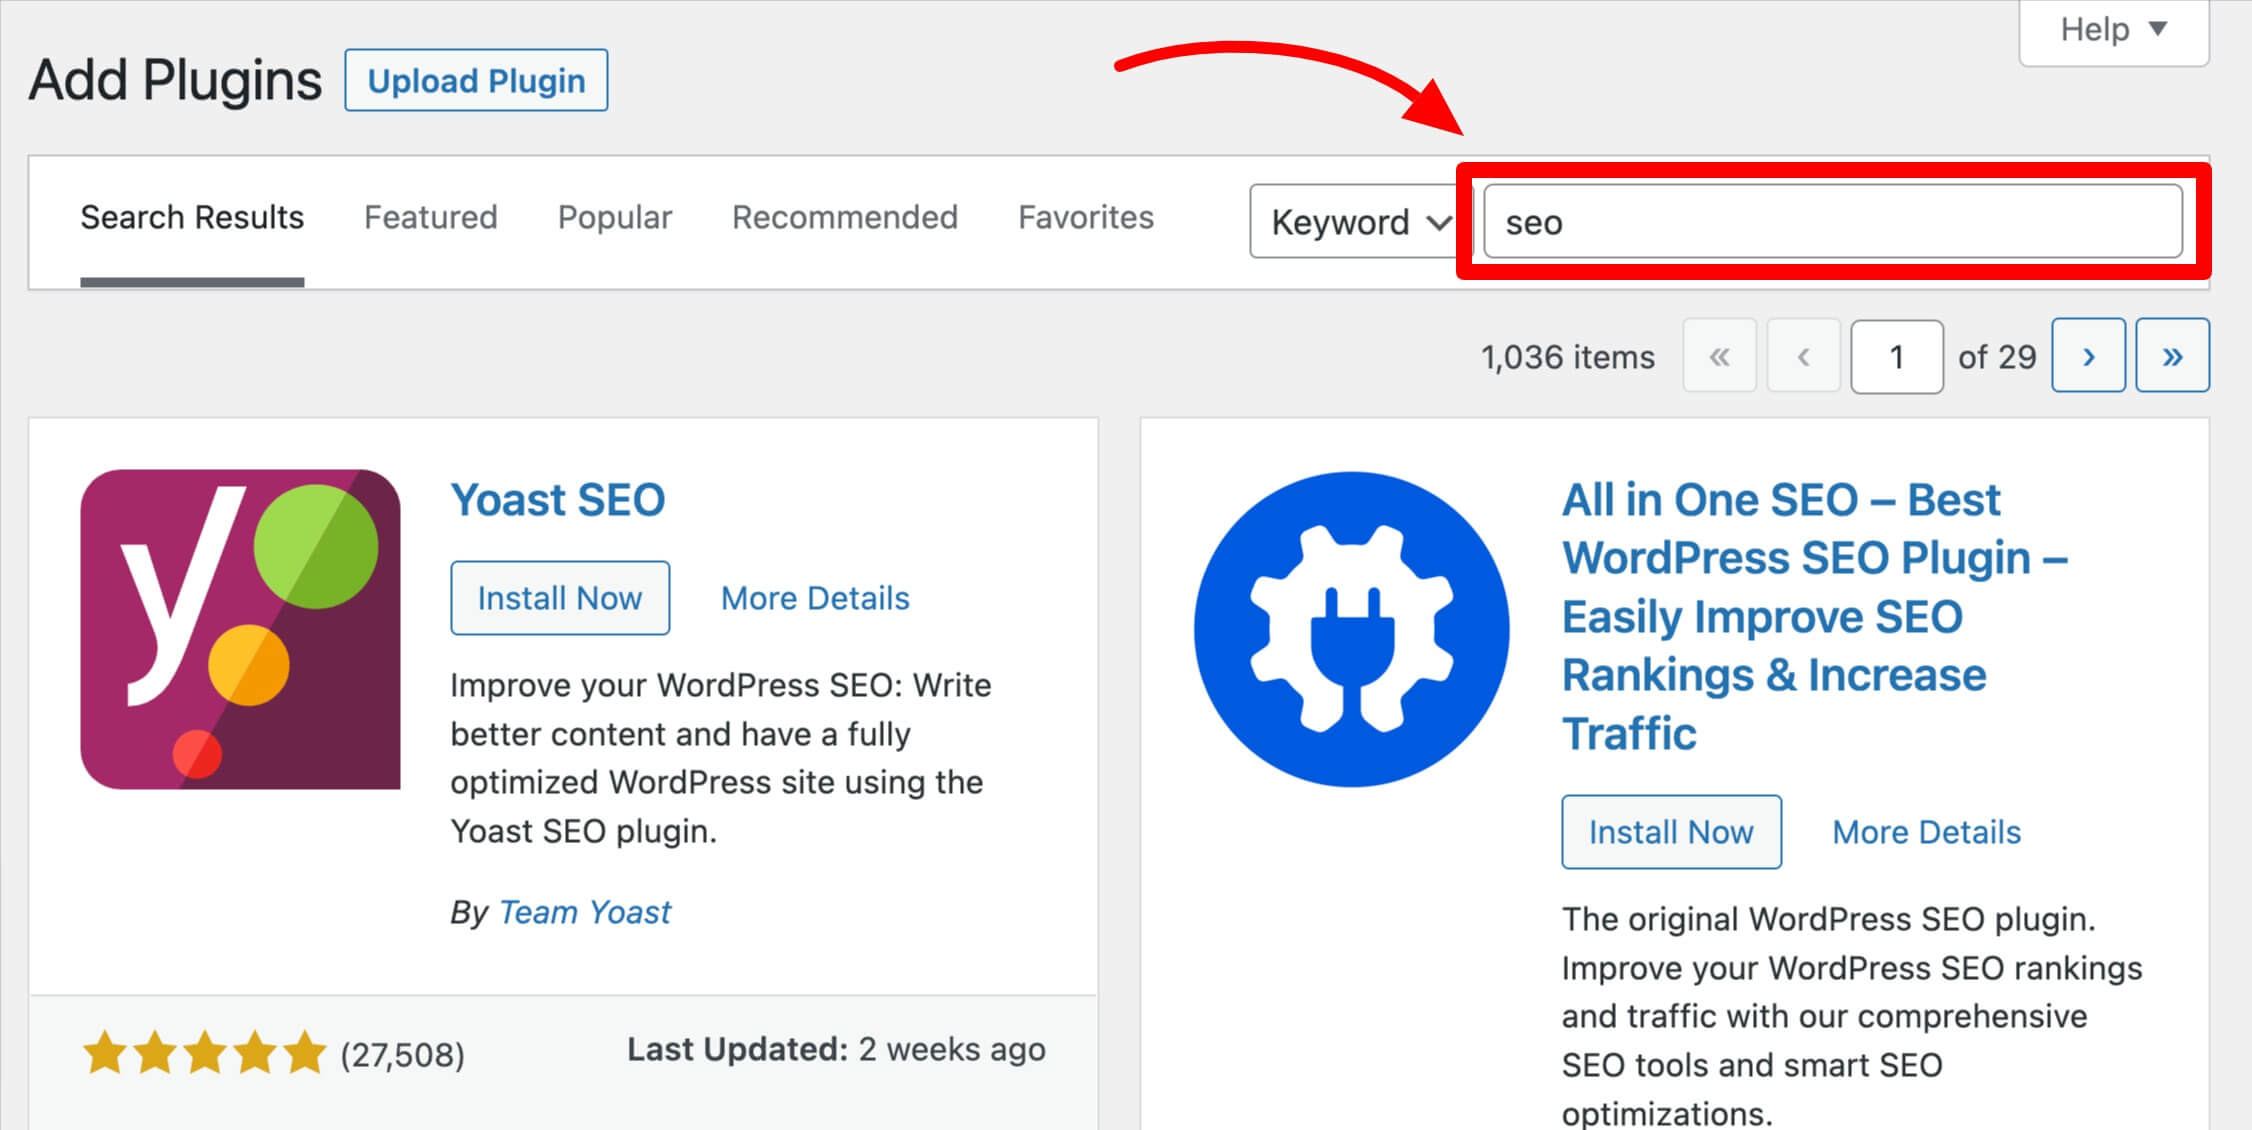
Task: Open the Keyword search type dropdown
Action: pos(1358,221)
